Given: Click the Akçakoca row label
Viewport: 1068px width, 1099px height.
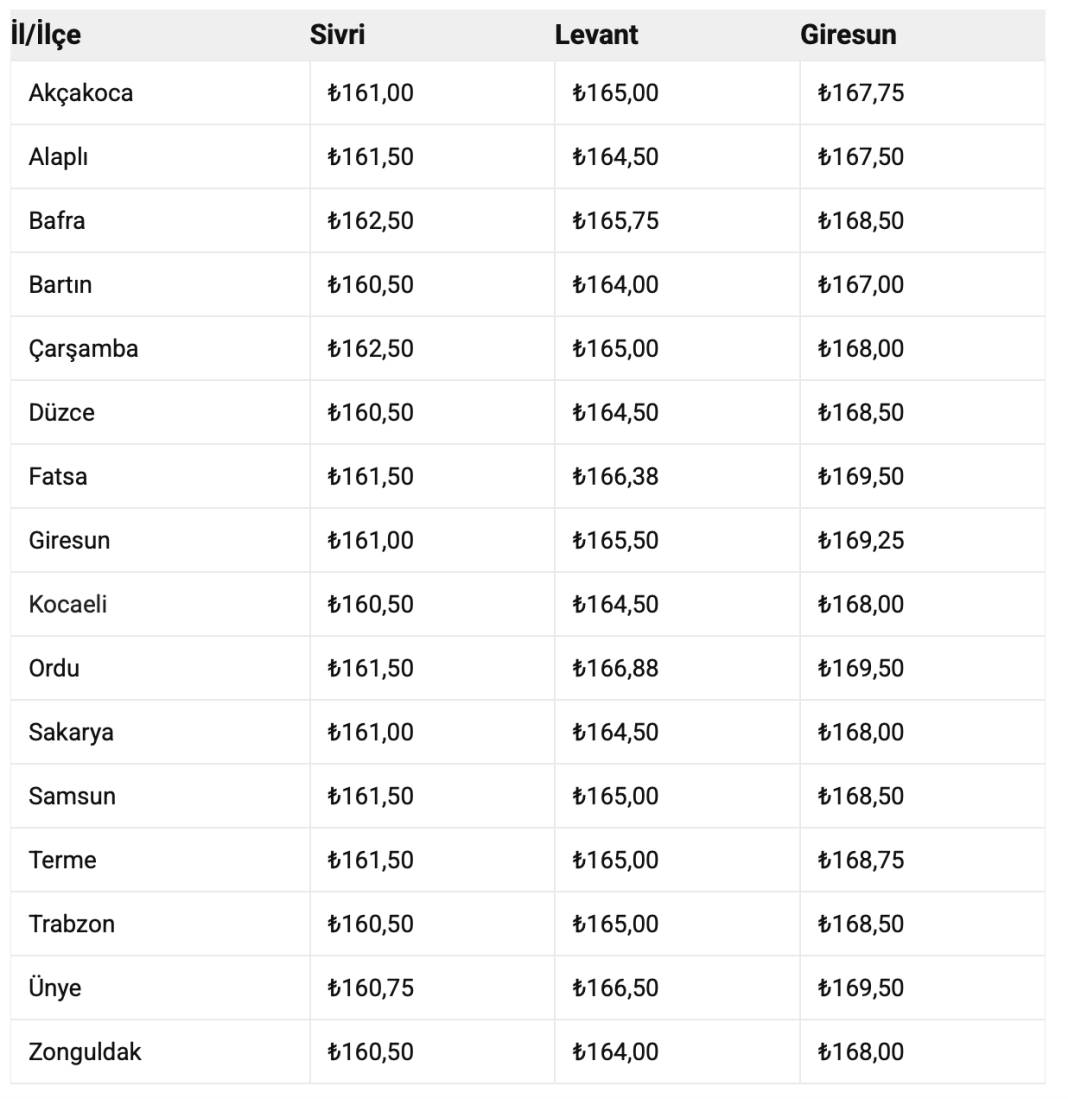Looking at the screenshot, I should [81, 93].
